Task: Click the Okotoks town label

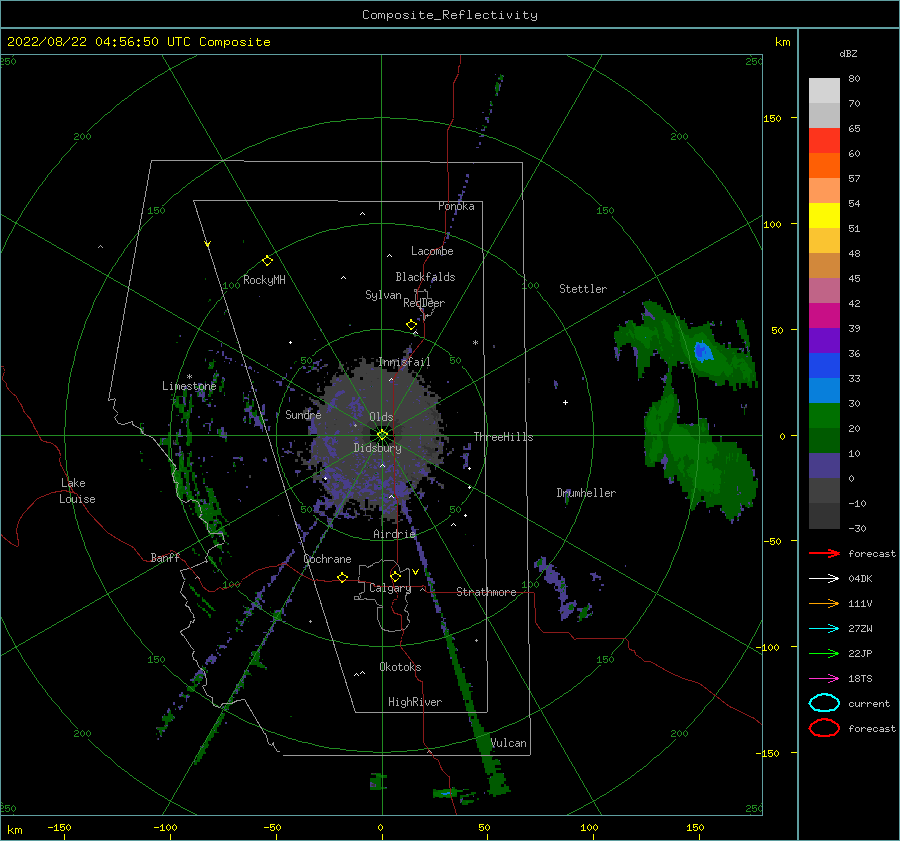Action: pos(400,667)
